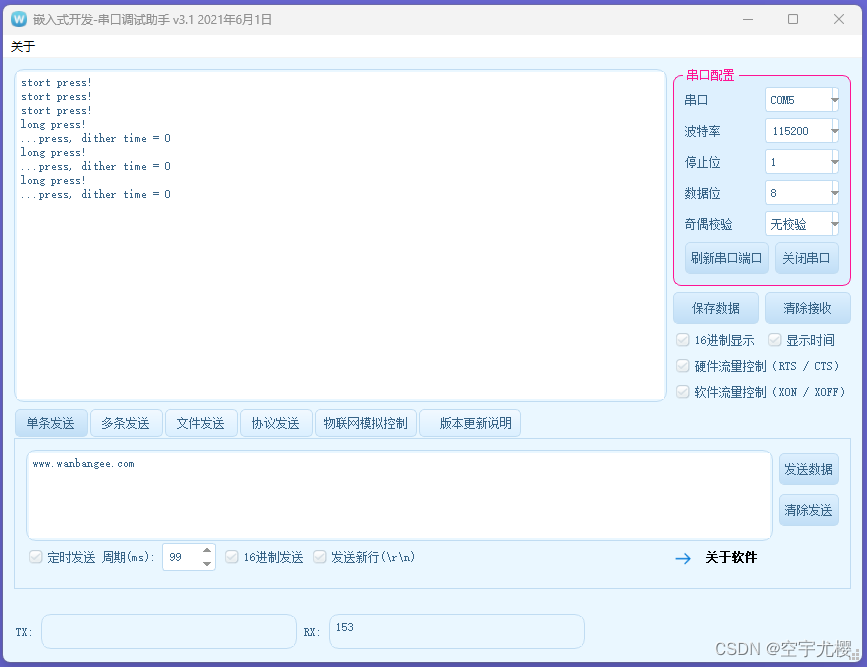The height and width of the screenshot is (667, 867).
Task: Enable software flow control XON/XOFF
Action: point(682,392)
